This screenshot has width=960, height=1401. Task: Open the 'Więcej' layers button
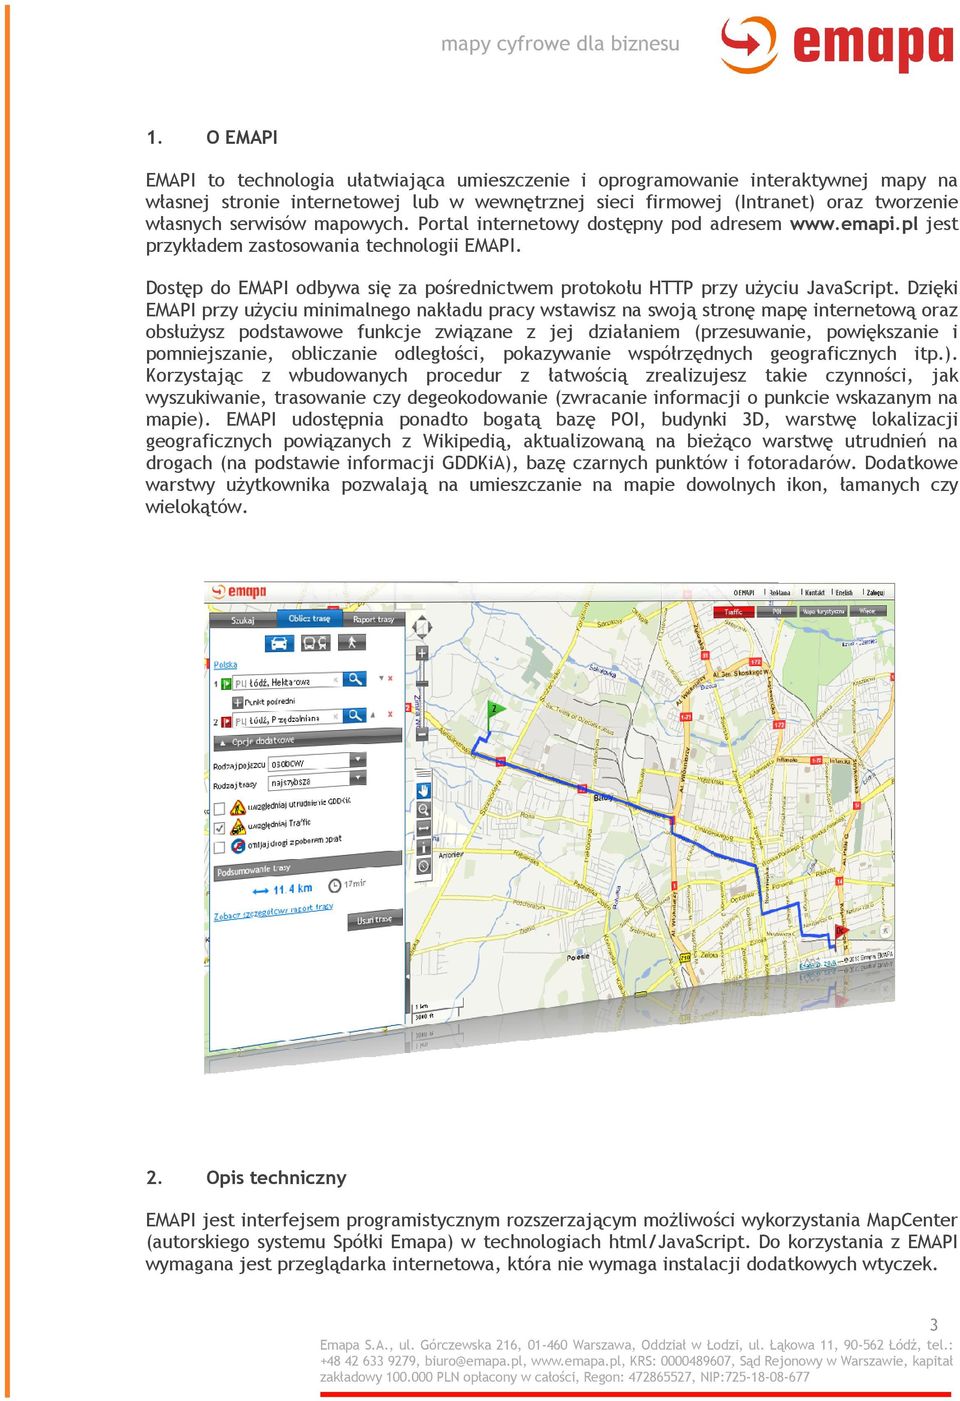(868, 612)
